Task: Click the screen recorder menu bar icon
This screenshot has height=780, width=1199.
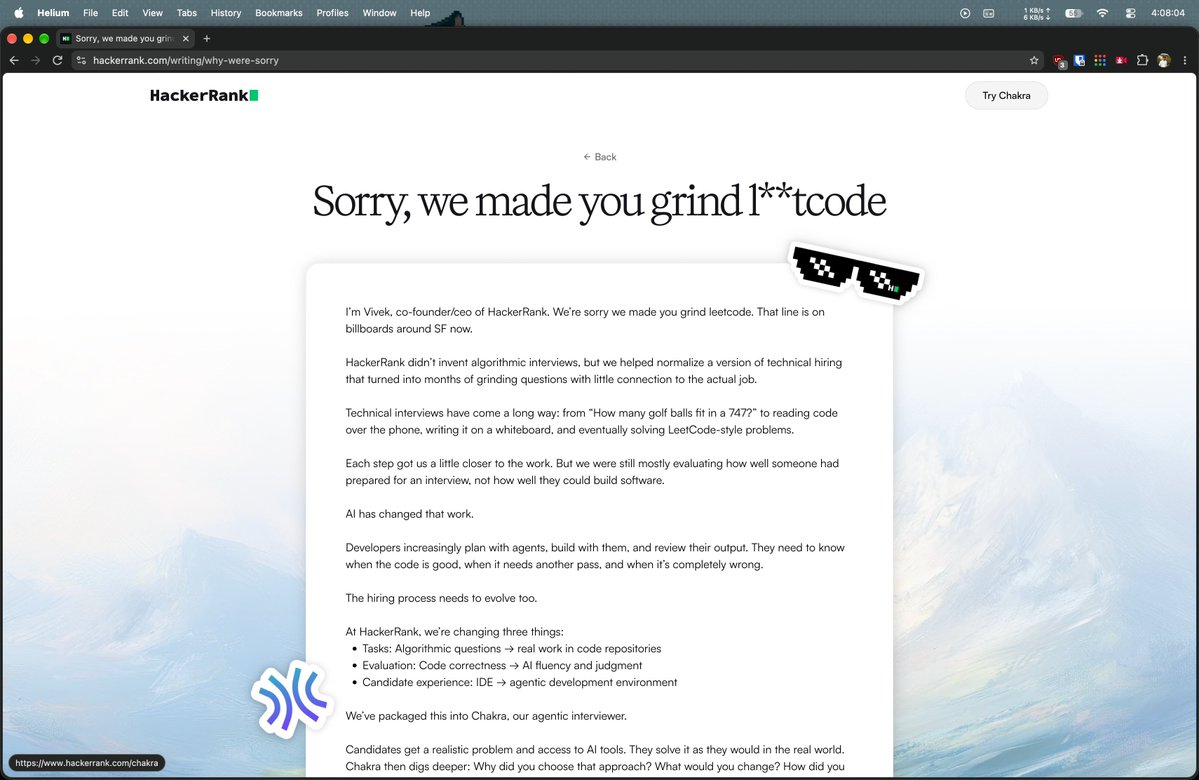Action: (x=989, y=13)
